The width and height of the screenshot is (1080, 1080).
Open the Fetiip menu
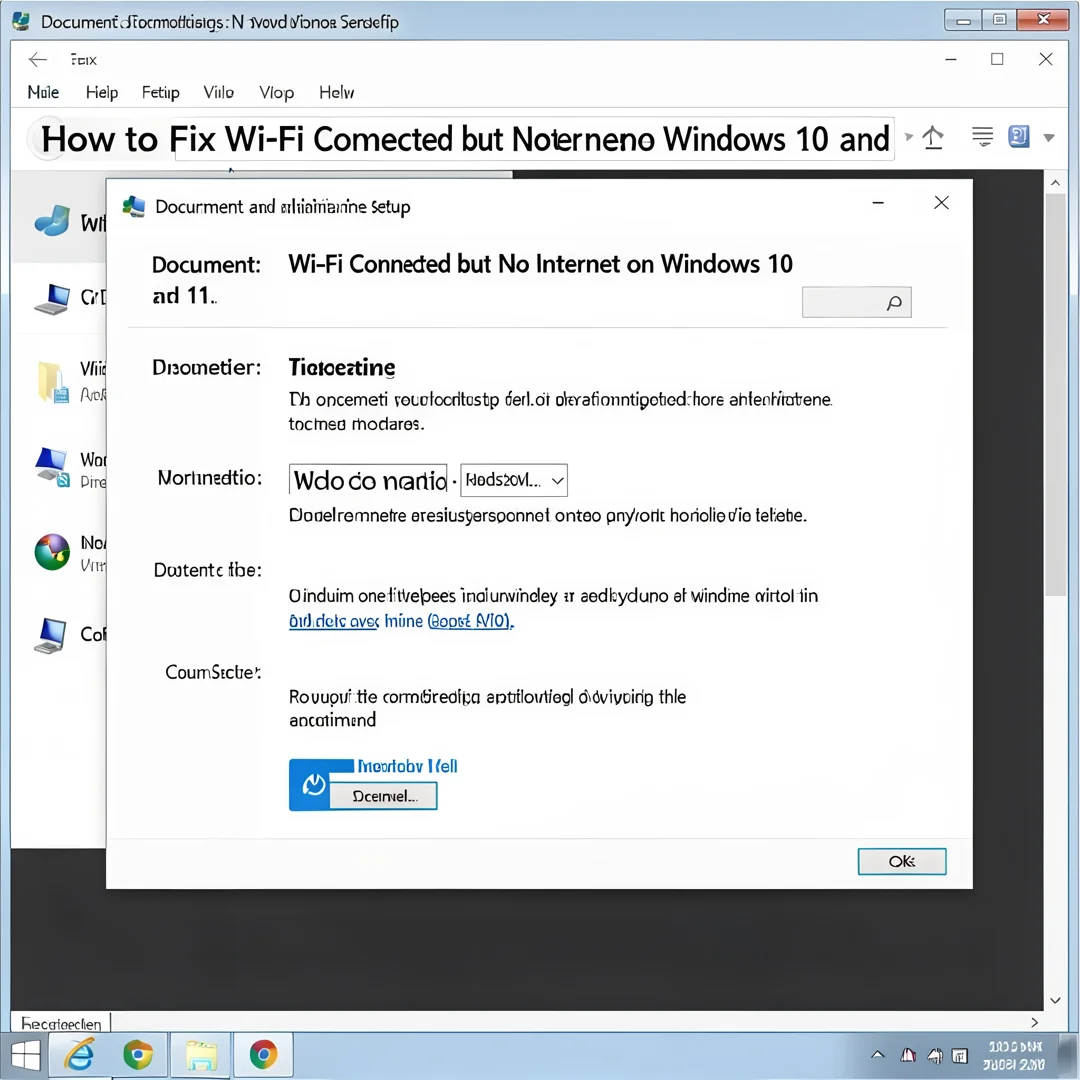click(160, 92)
